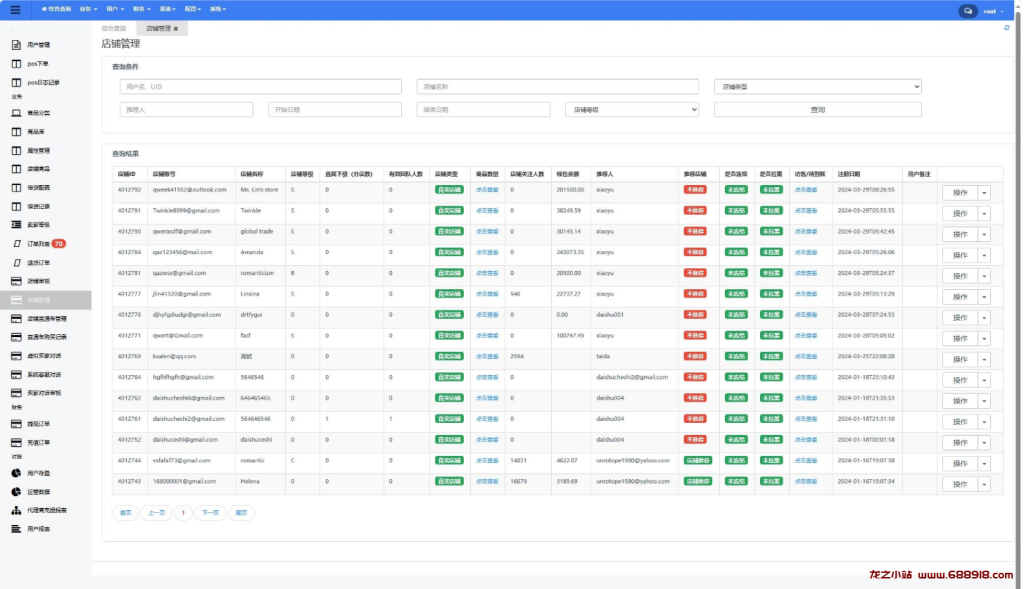Open 提现订单 via its card icon
The height and width of the screenshot is (589, 1024).
(16, 424)
